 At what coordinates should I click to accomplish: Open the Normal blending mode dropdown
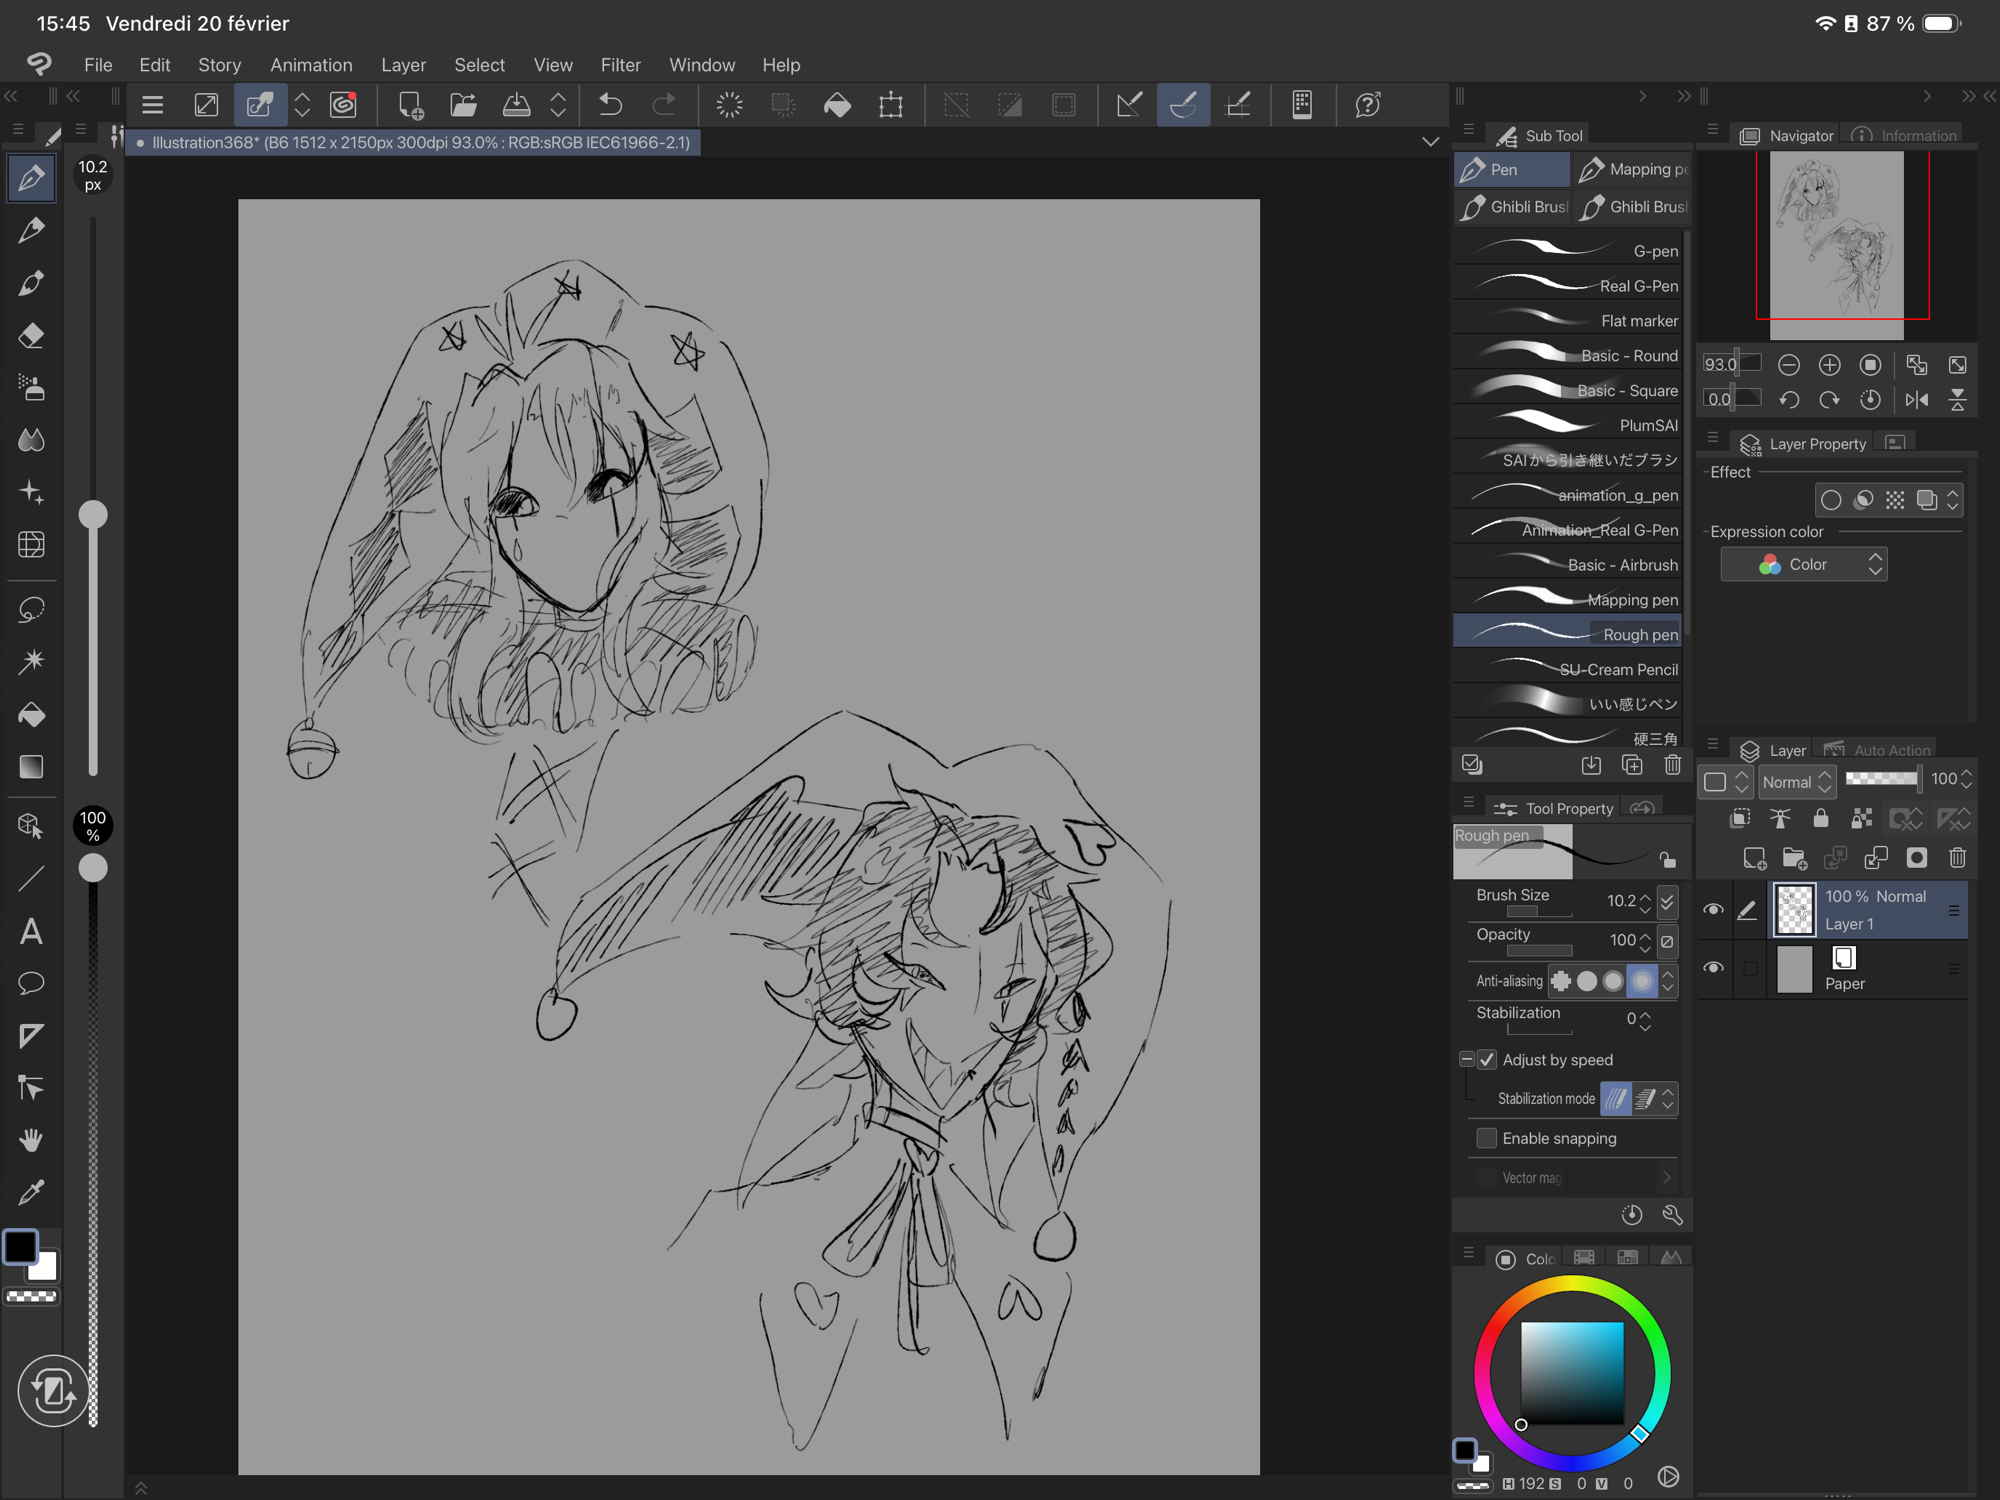coord(1796,781)
